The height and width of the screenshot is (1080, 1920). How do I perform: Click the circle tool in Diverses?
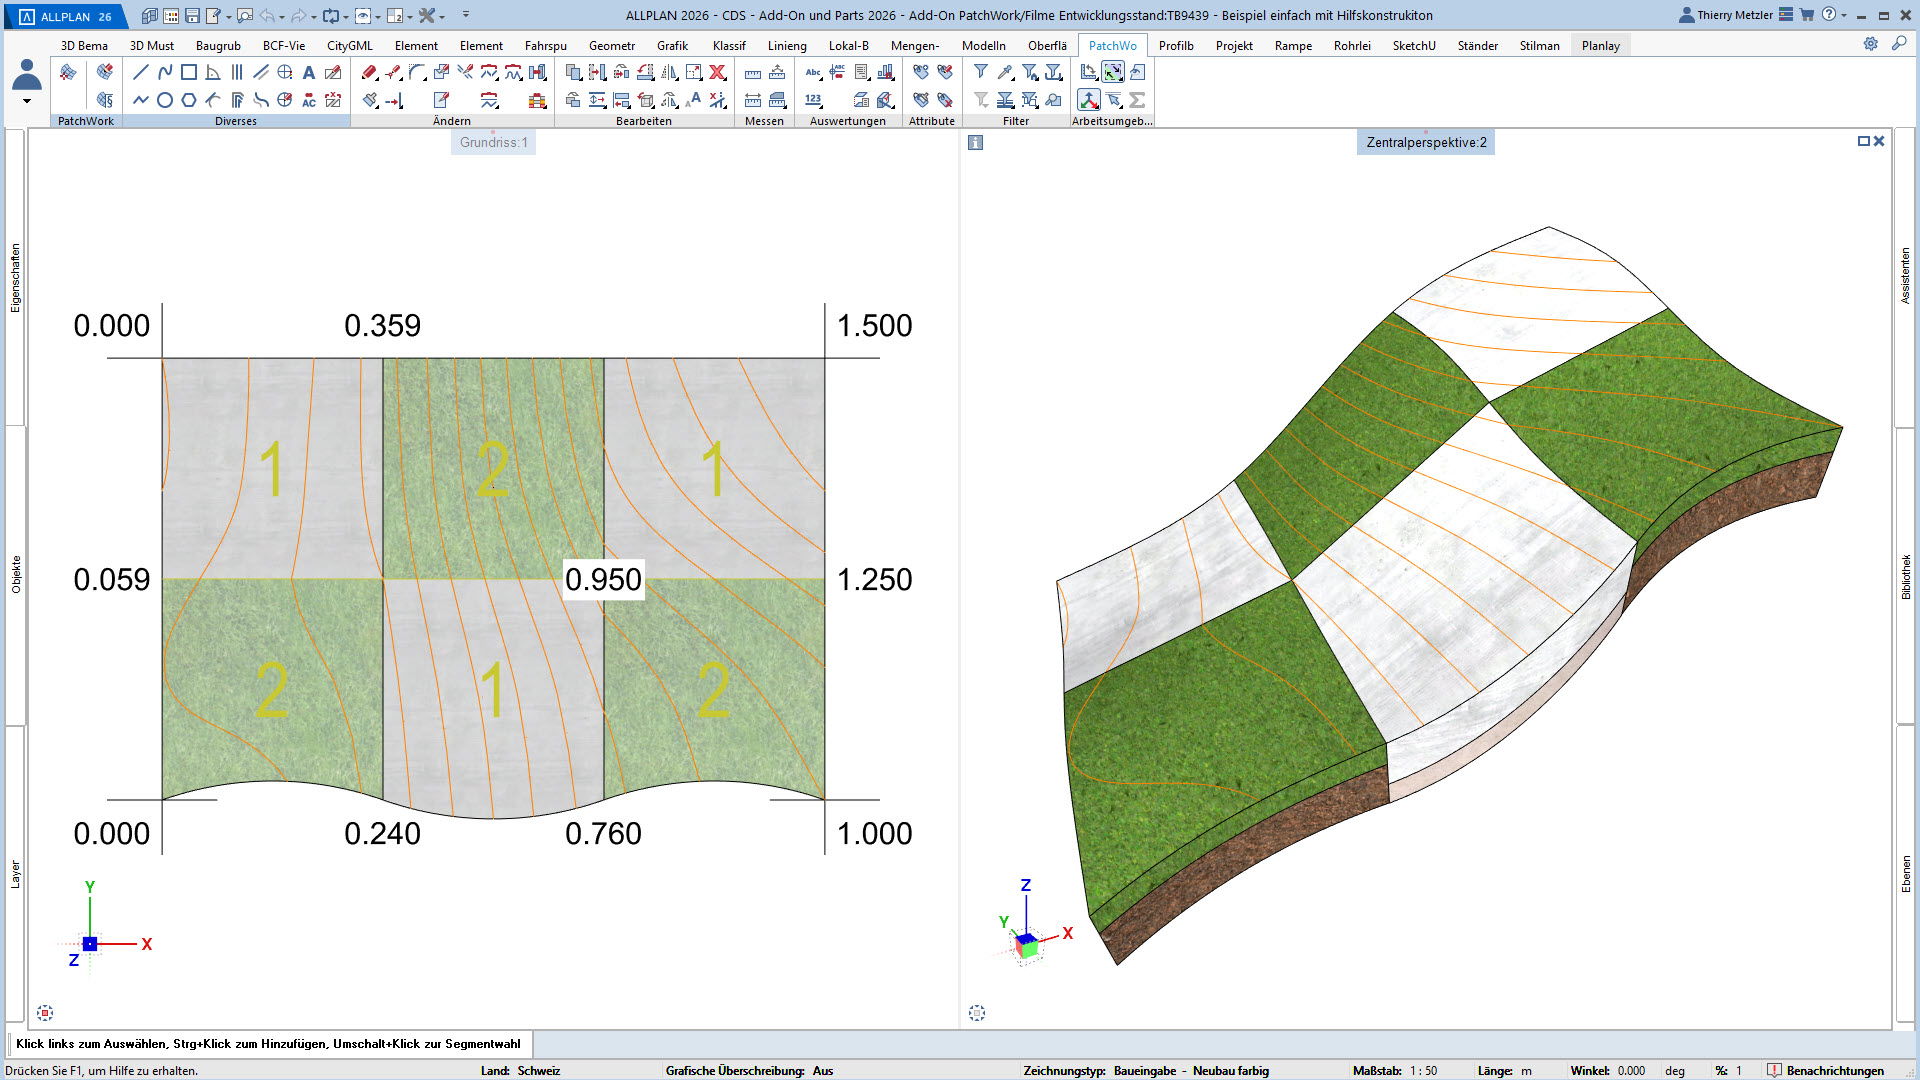[x=164, y=100]
